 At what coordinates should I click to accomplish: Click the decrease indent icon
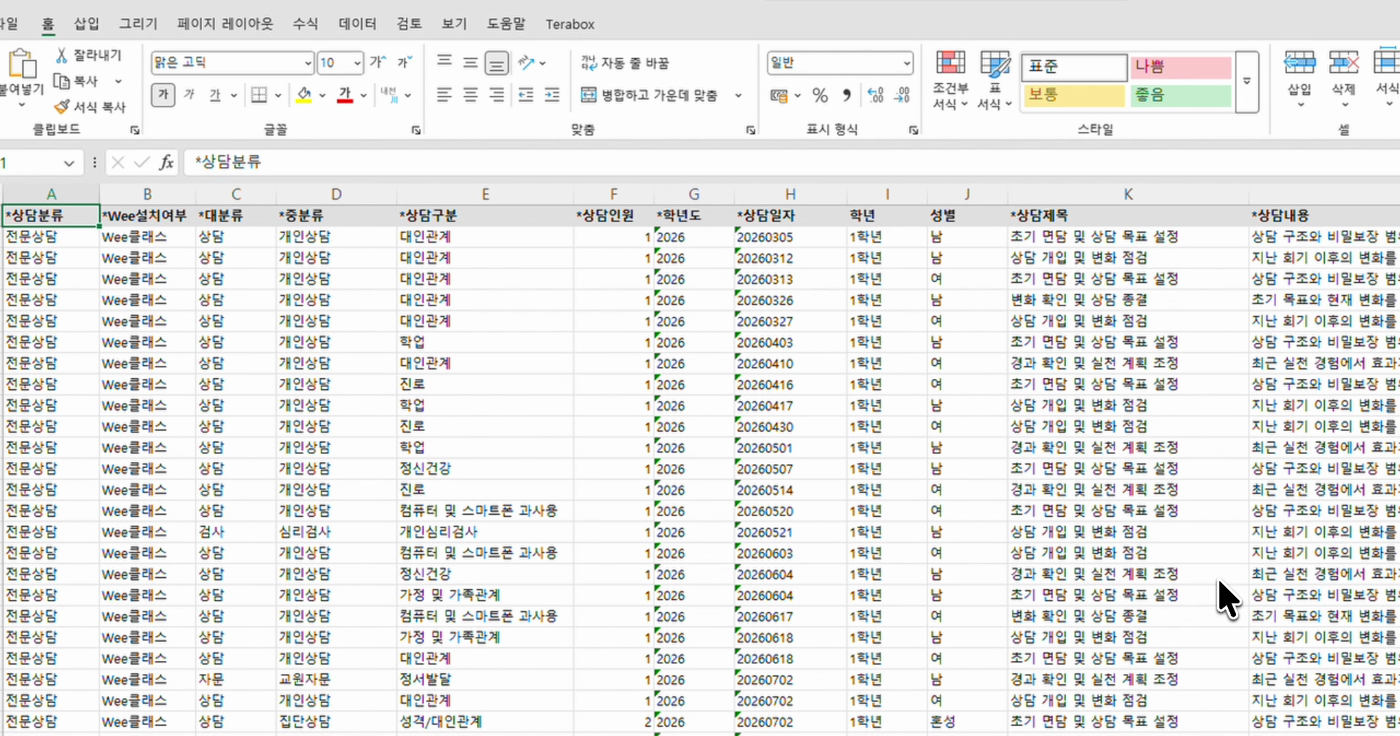point(526,95)
